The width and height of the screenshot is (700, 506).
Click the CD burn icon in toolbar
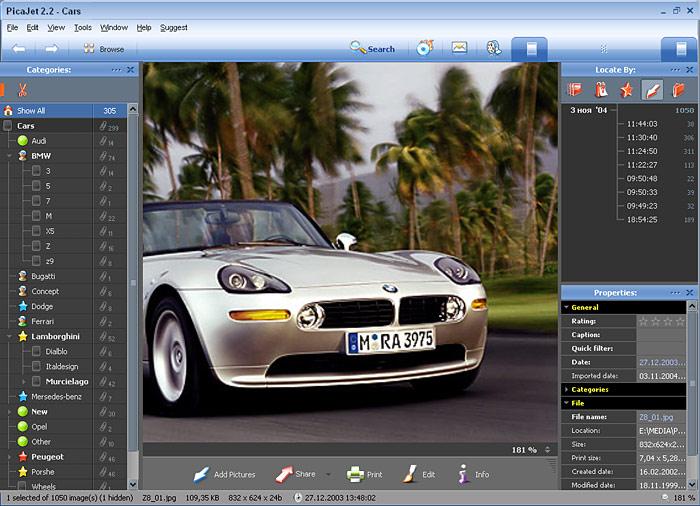[x=425, y=47]
